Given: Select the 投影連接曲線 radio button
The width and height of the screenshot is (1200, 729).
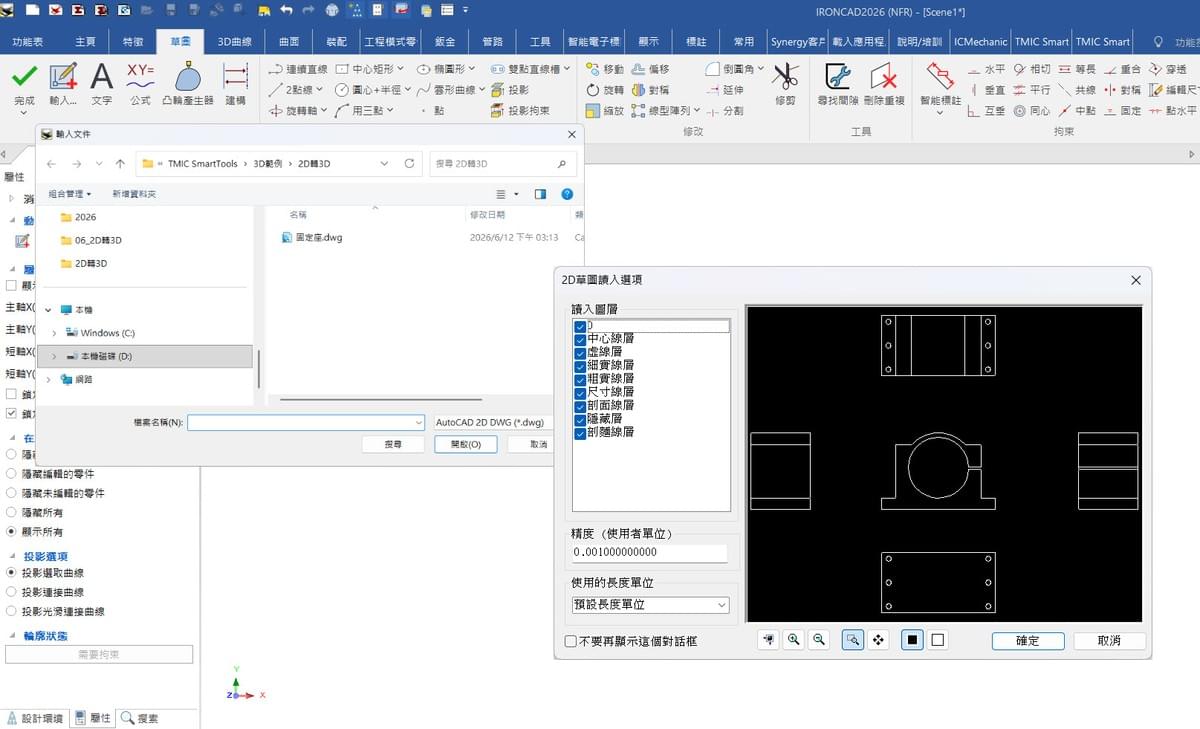Looking at the screenshot, I should (x=12, y=592).
